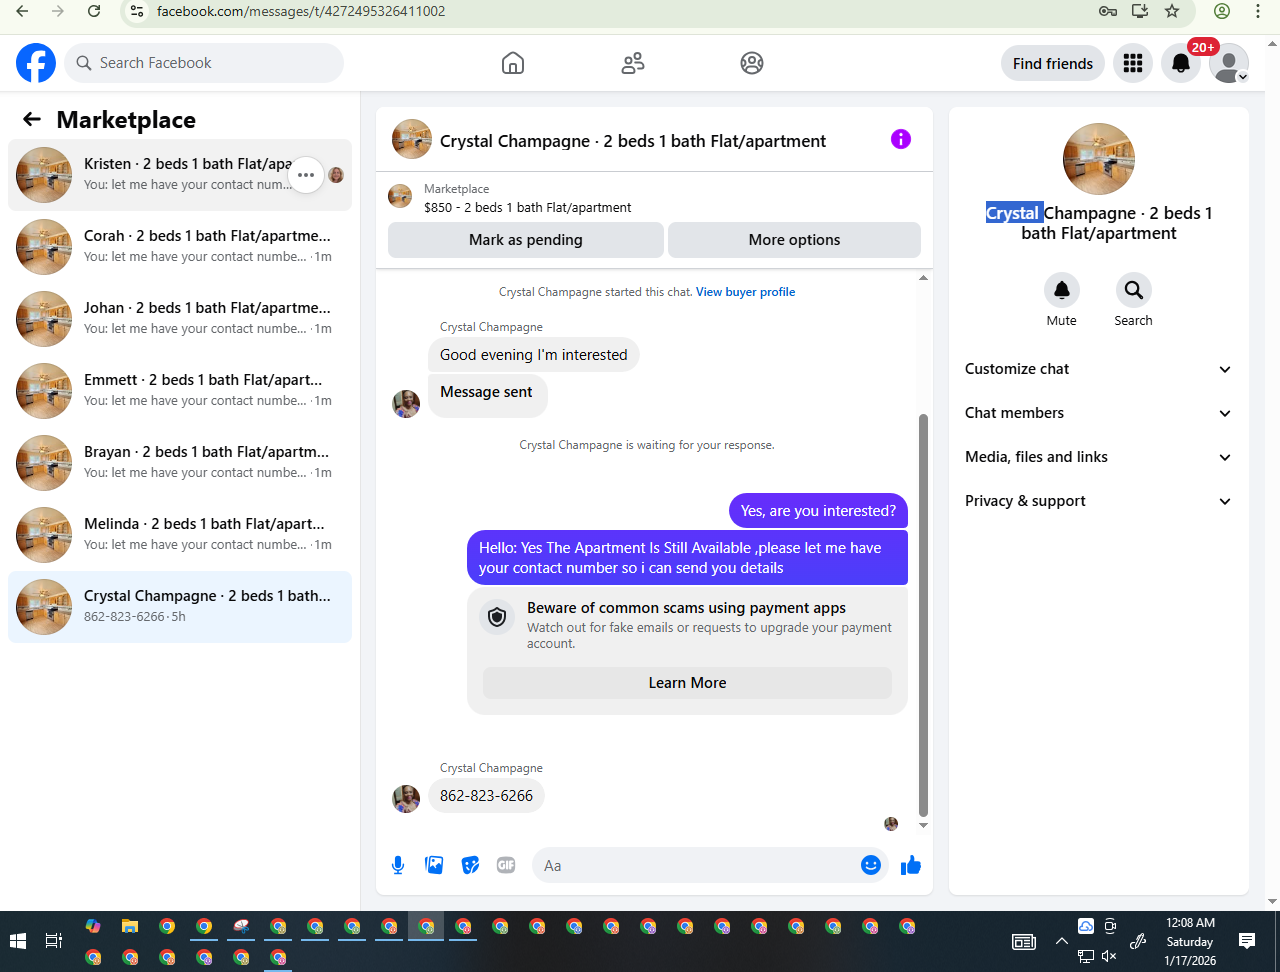1280x972 pixels.
Task: Bookmark this page with the star
Action: point(1172,11)
